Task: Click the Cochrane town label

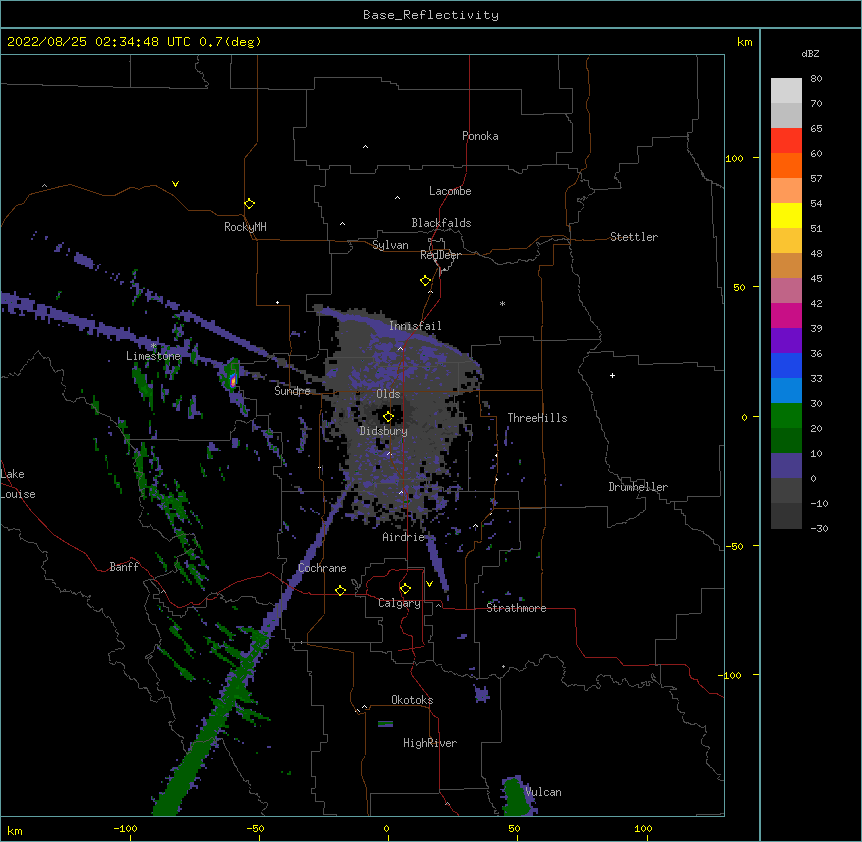Action: pos(322,568)
